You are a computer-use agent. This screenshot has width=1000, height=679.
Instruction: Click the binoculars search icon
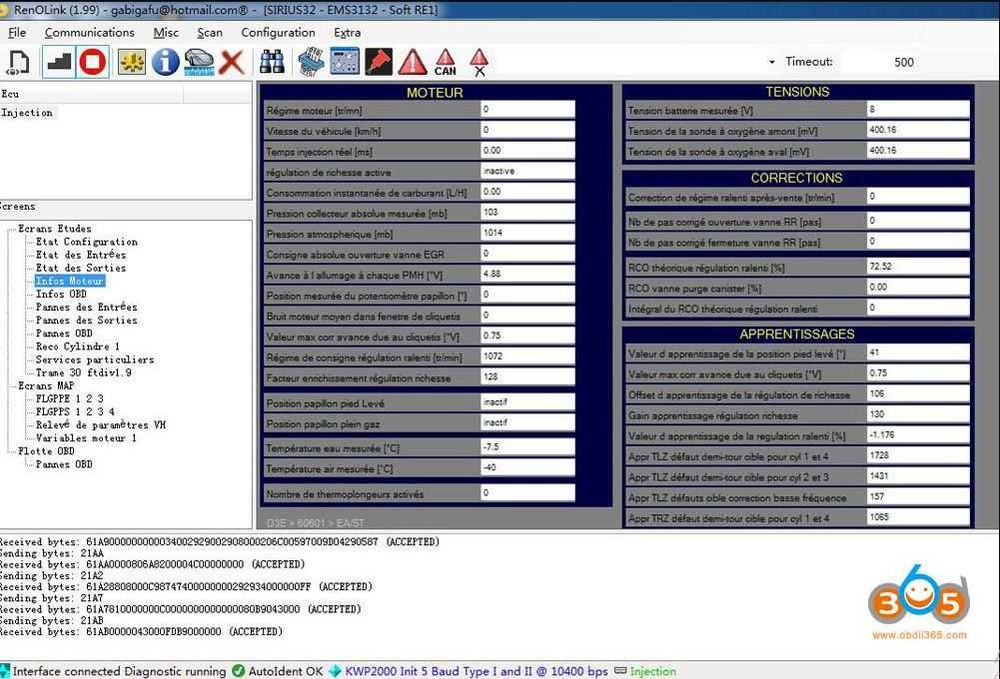click(272, 62)
